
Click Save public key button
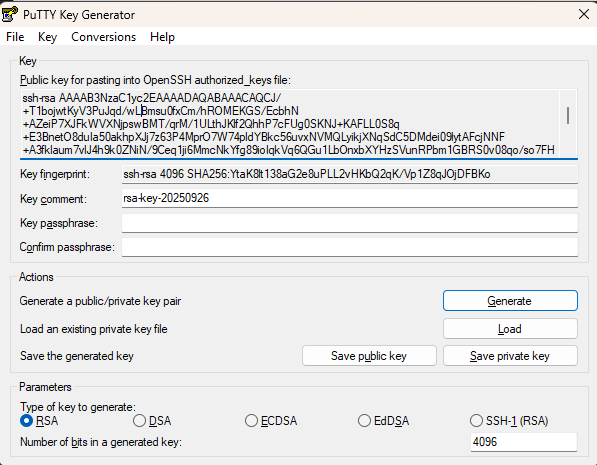(369, 356)
